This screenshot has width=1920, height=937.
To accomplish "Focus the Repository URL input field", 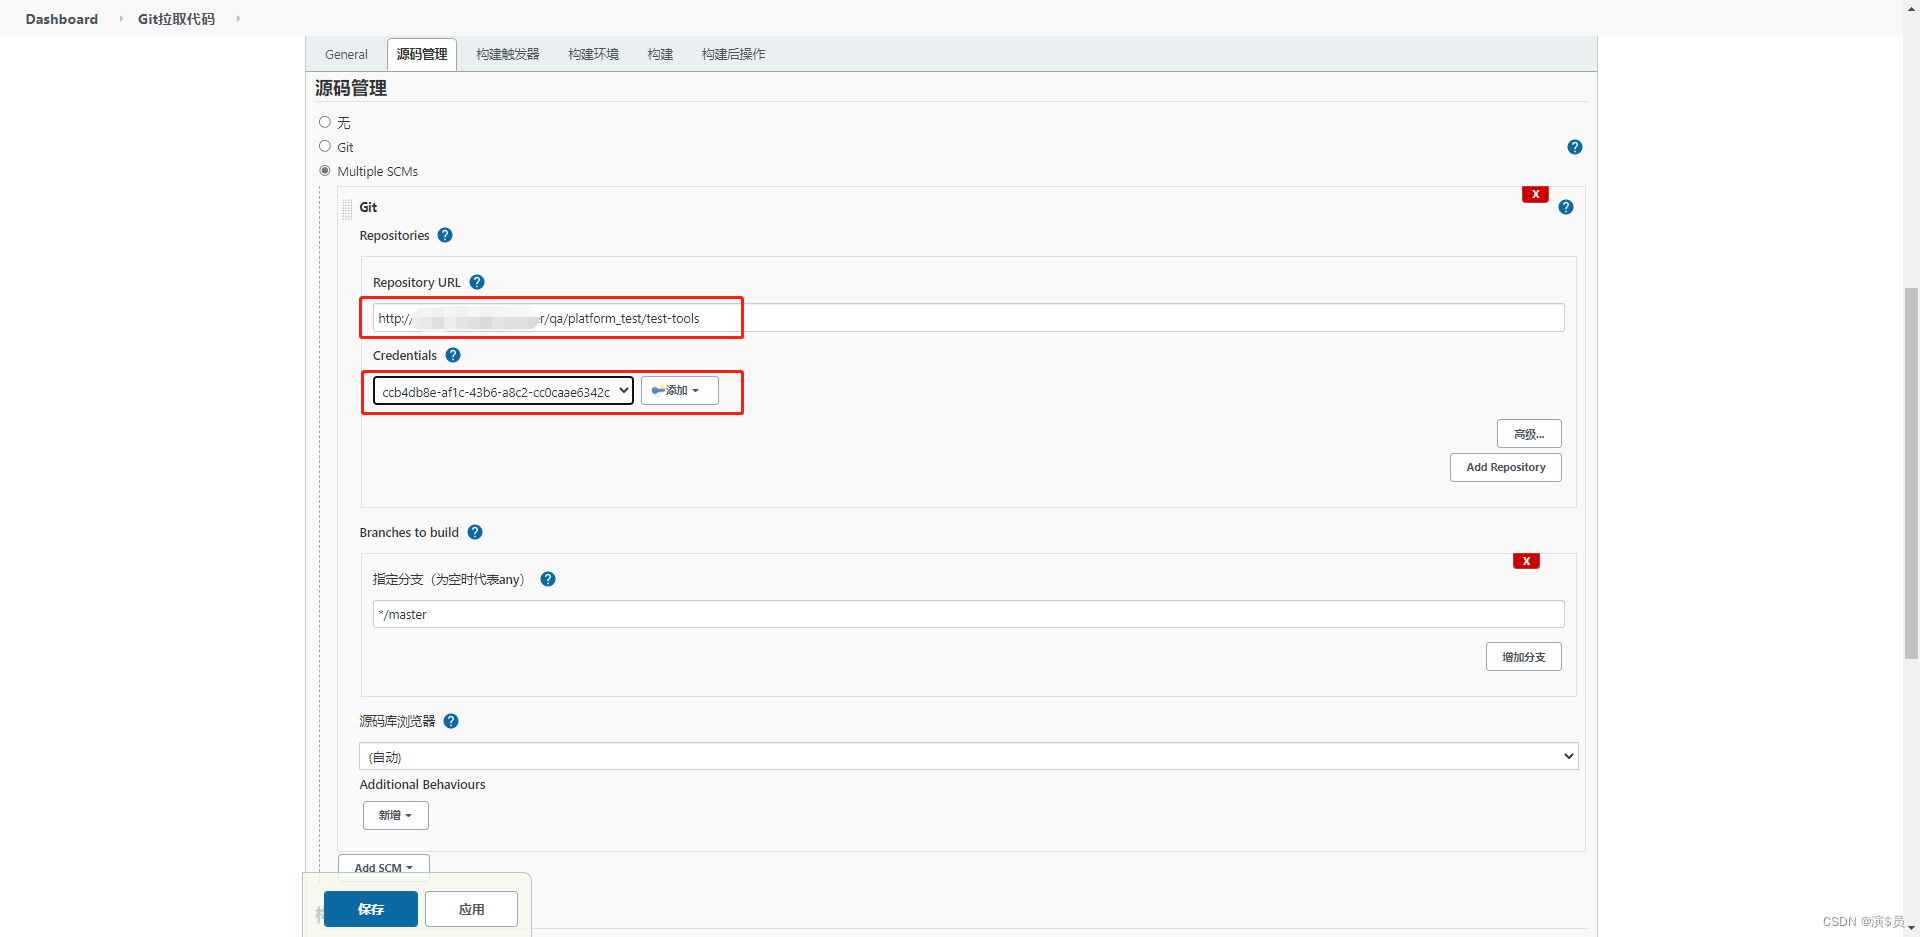I will (968, 318).
